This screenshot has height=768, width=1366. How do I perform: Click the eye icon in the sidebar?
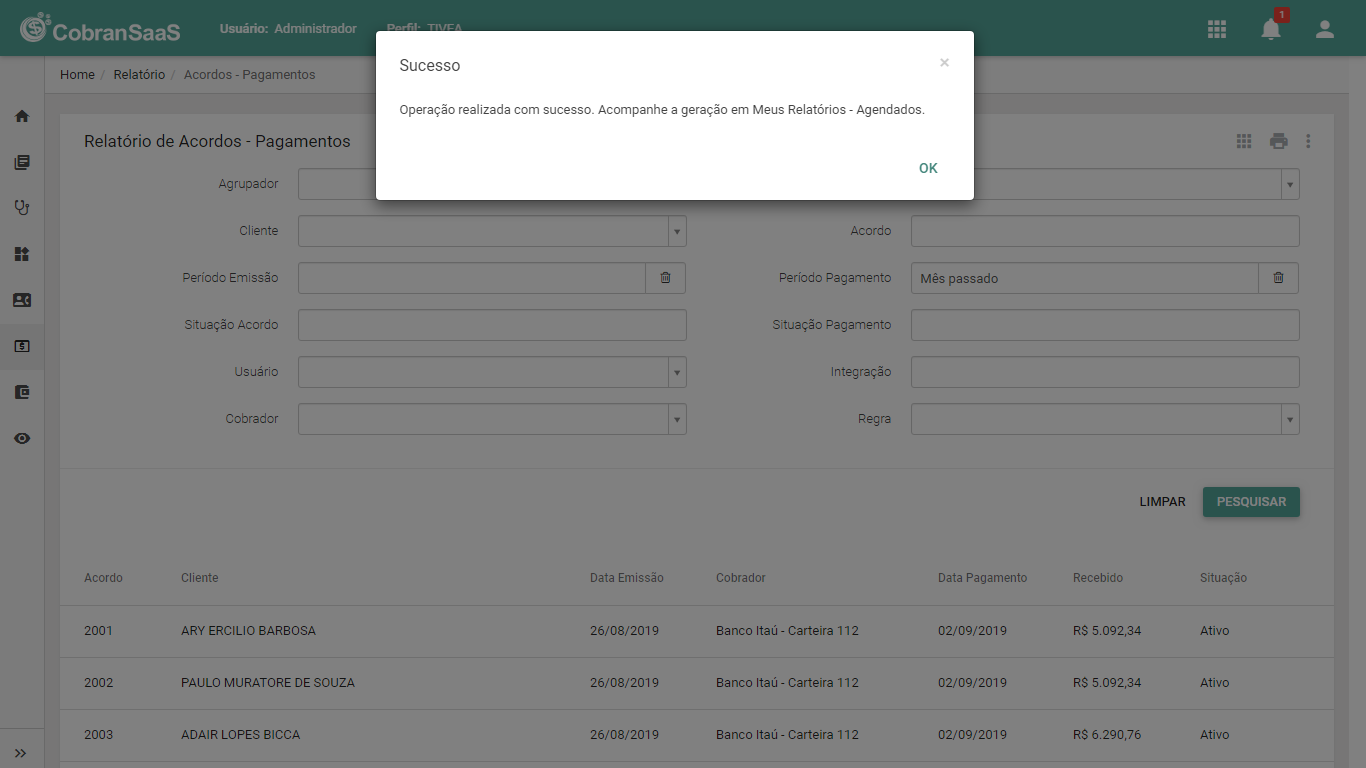click(22, 438)
